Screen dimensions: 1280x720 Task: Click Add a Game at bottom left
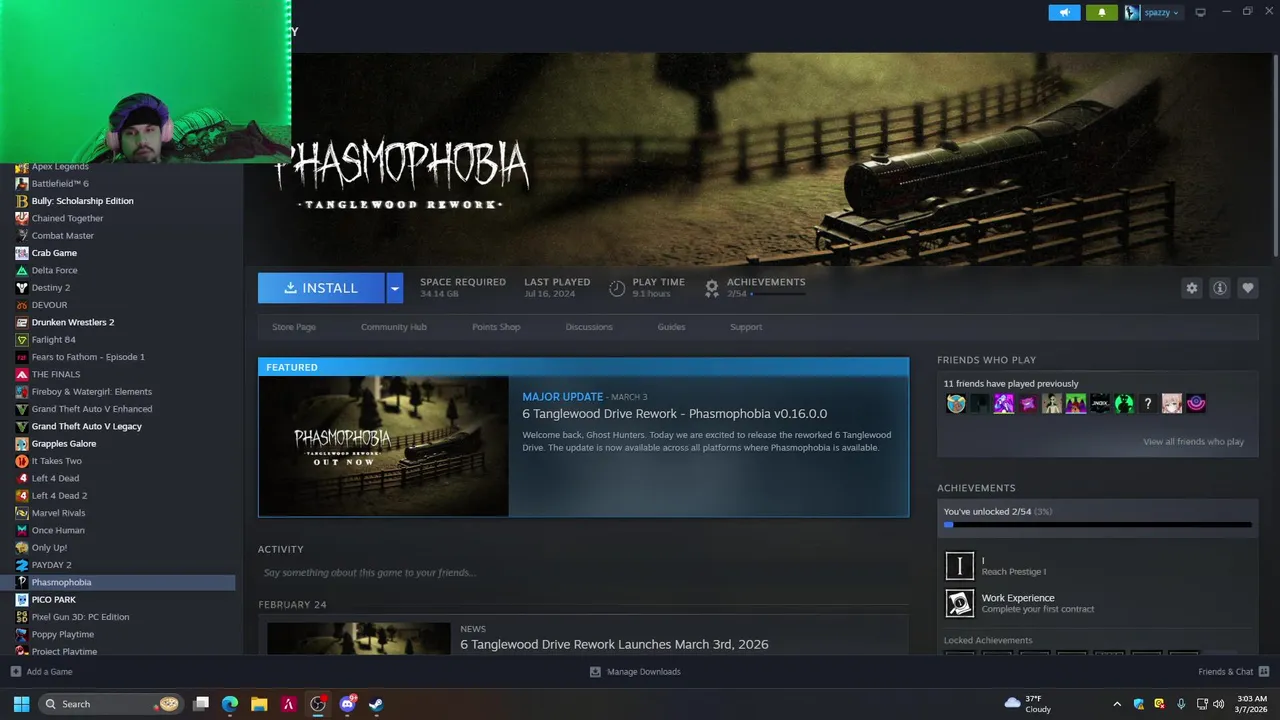coord(41,672)
